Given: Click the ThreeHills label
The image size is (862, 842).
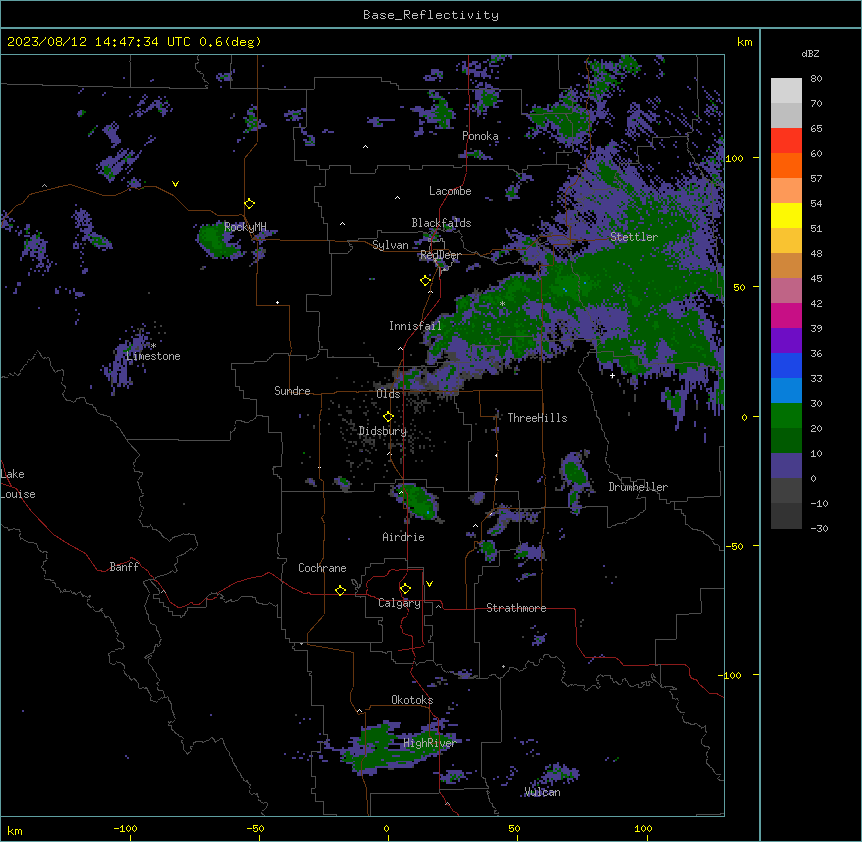Looking at the screenshot, I should click(538, 418).
